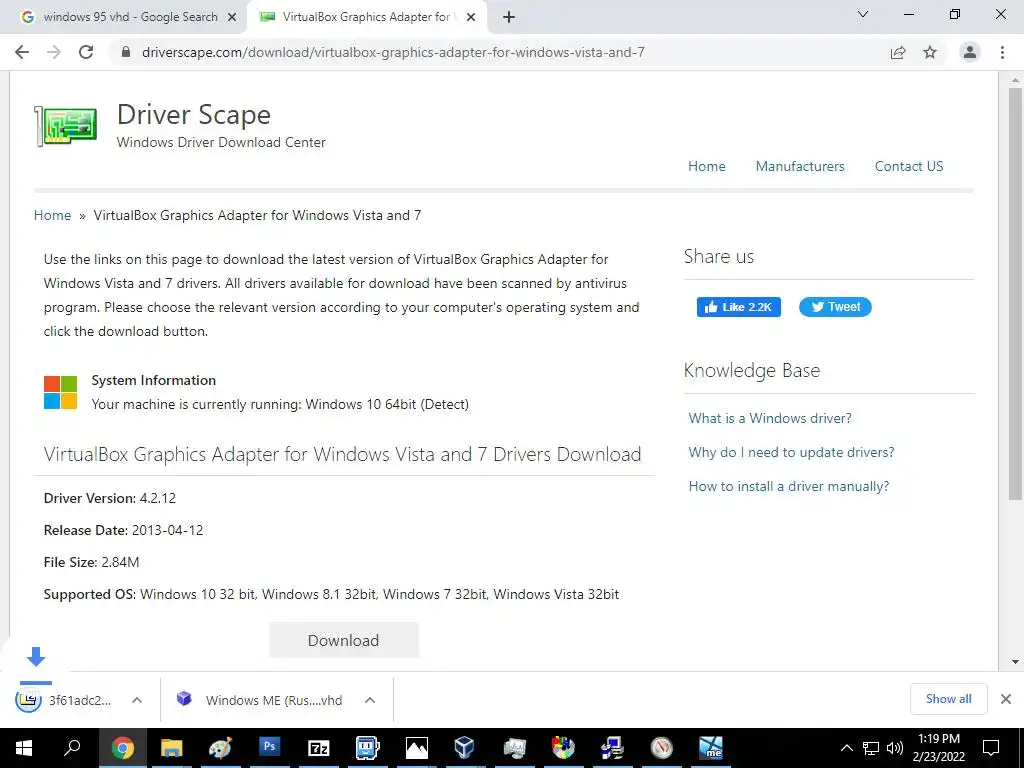Click the Home breadcrumb link

click(x=52, y=215)
